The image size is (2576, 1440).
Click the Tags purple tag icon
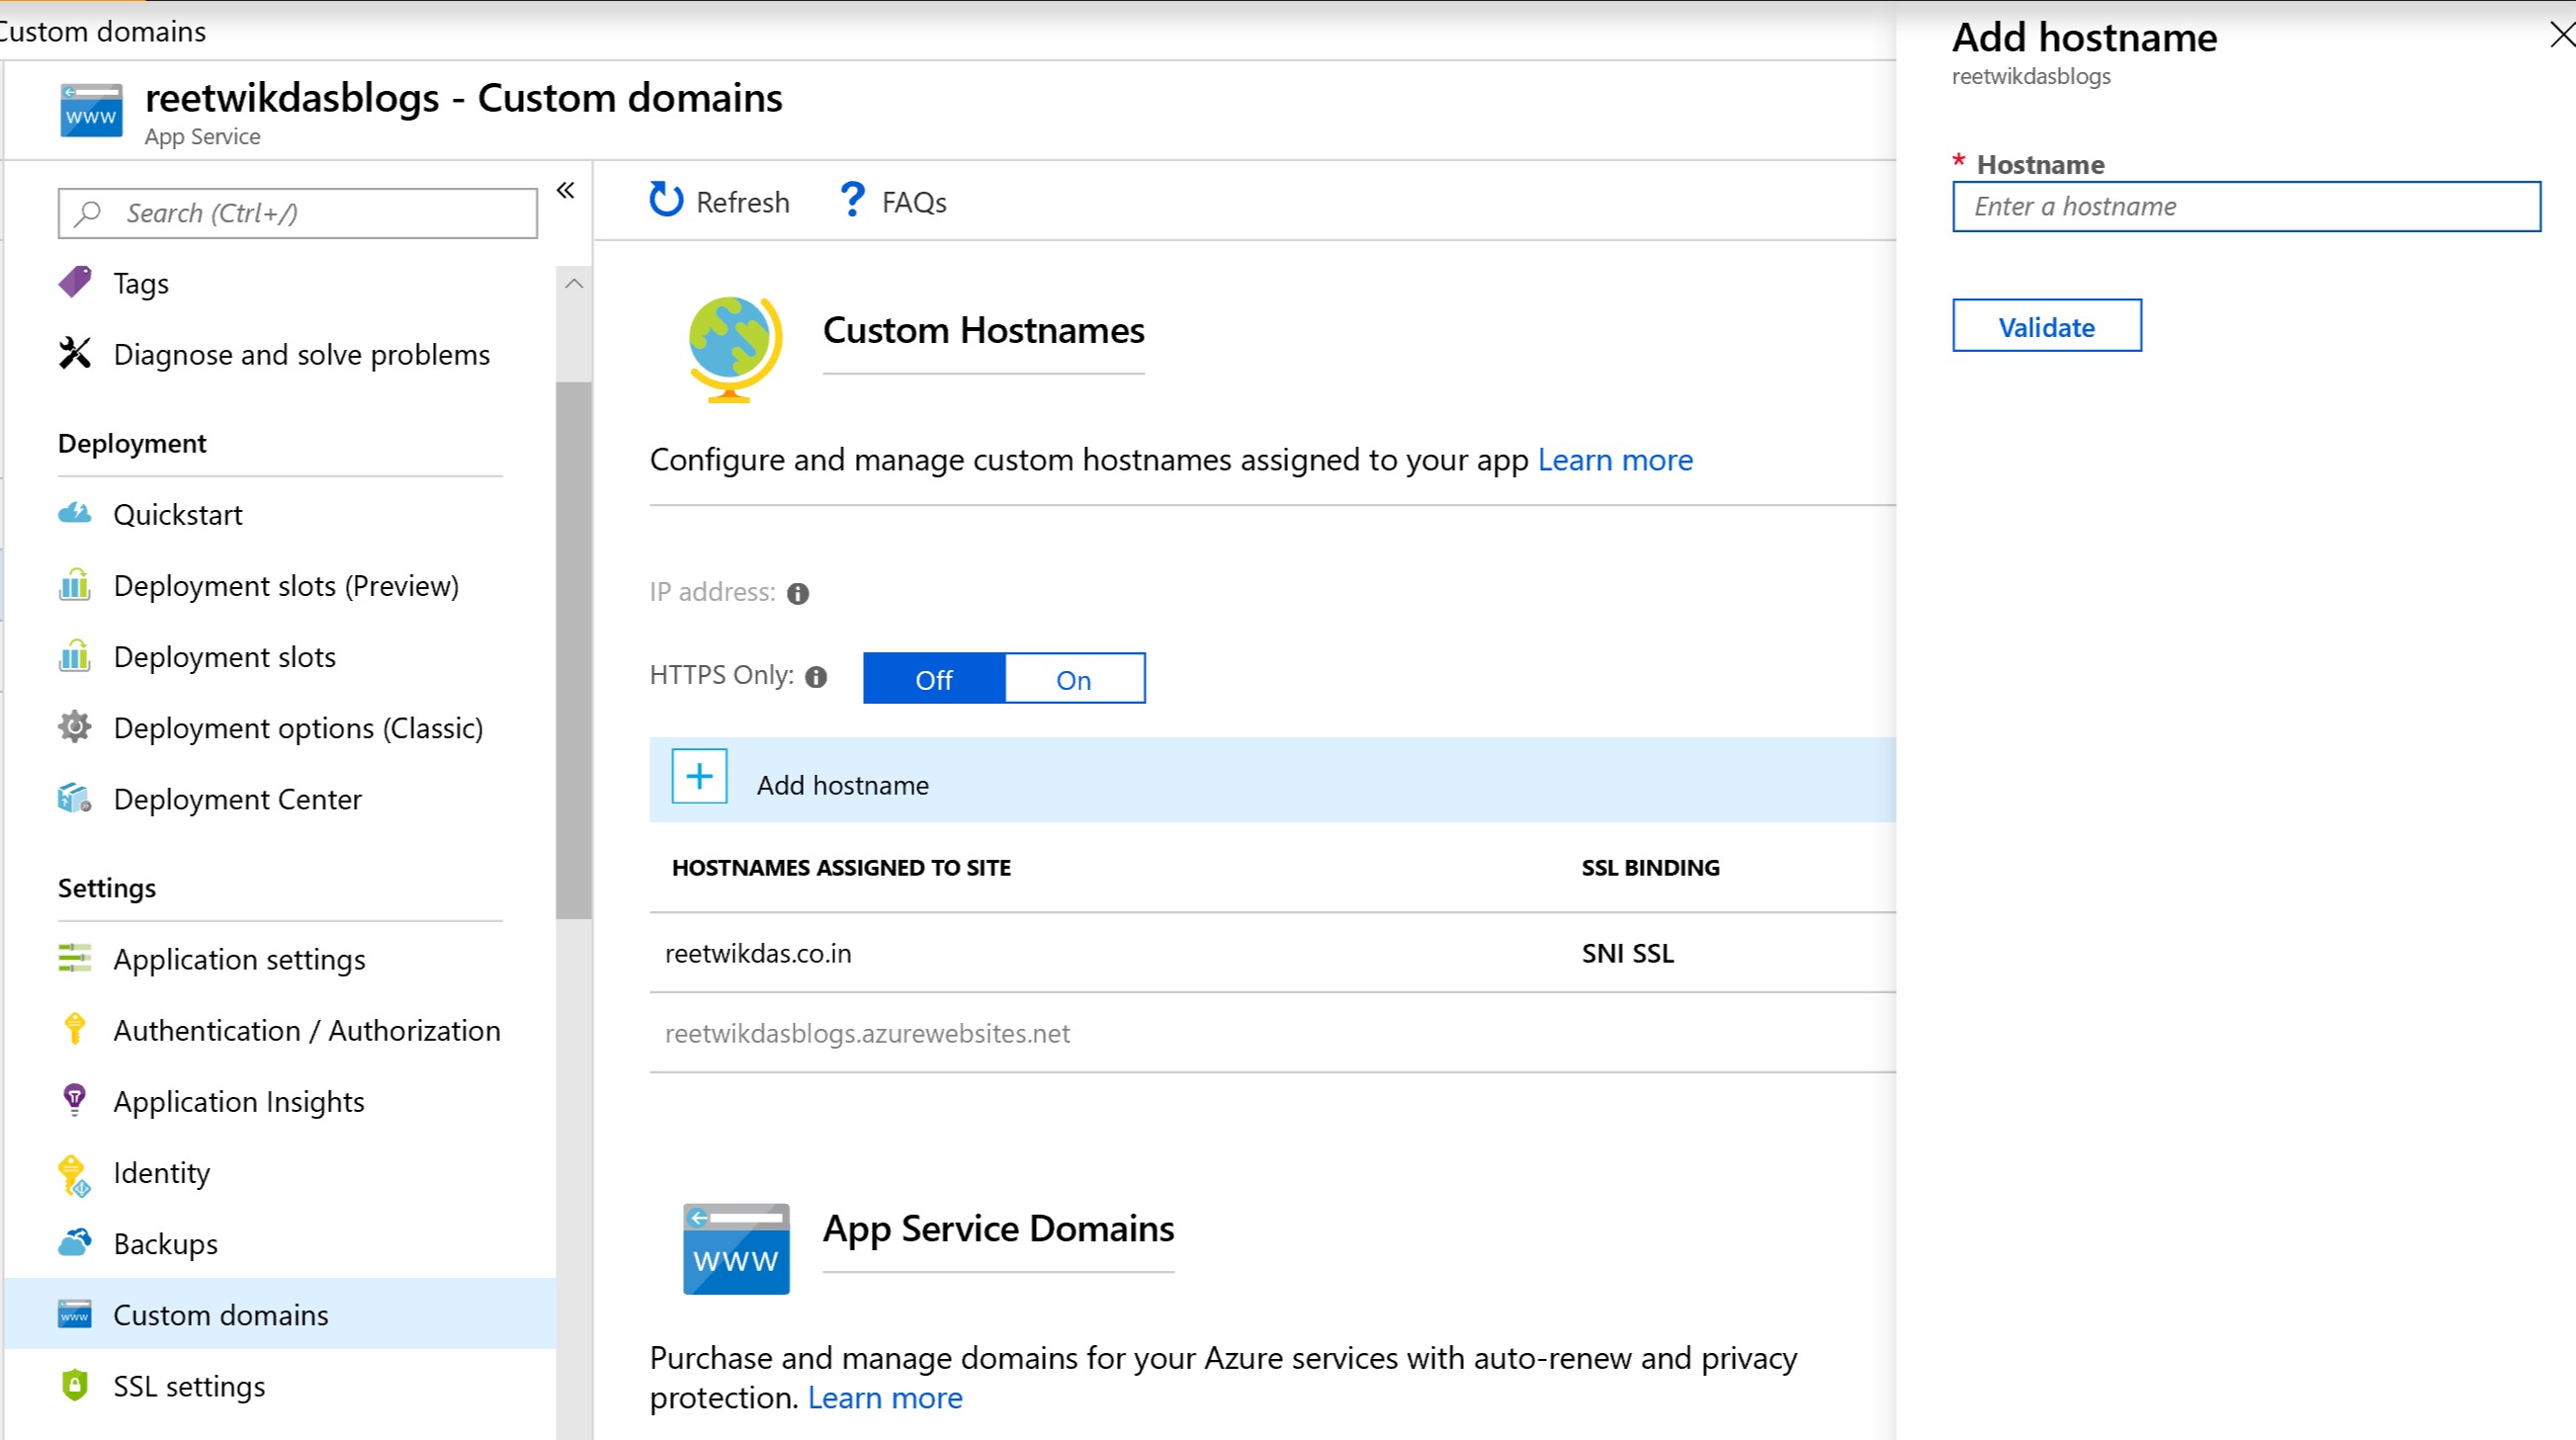(x=75, y=283)
